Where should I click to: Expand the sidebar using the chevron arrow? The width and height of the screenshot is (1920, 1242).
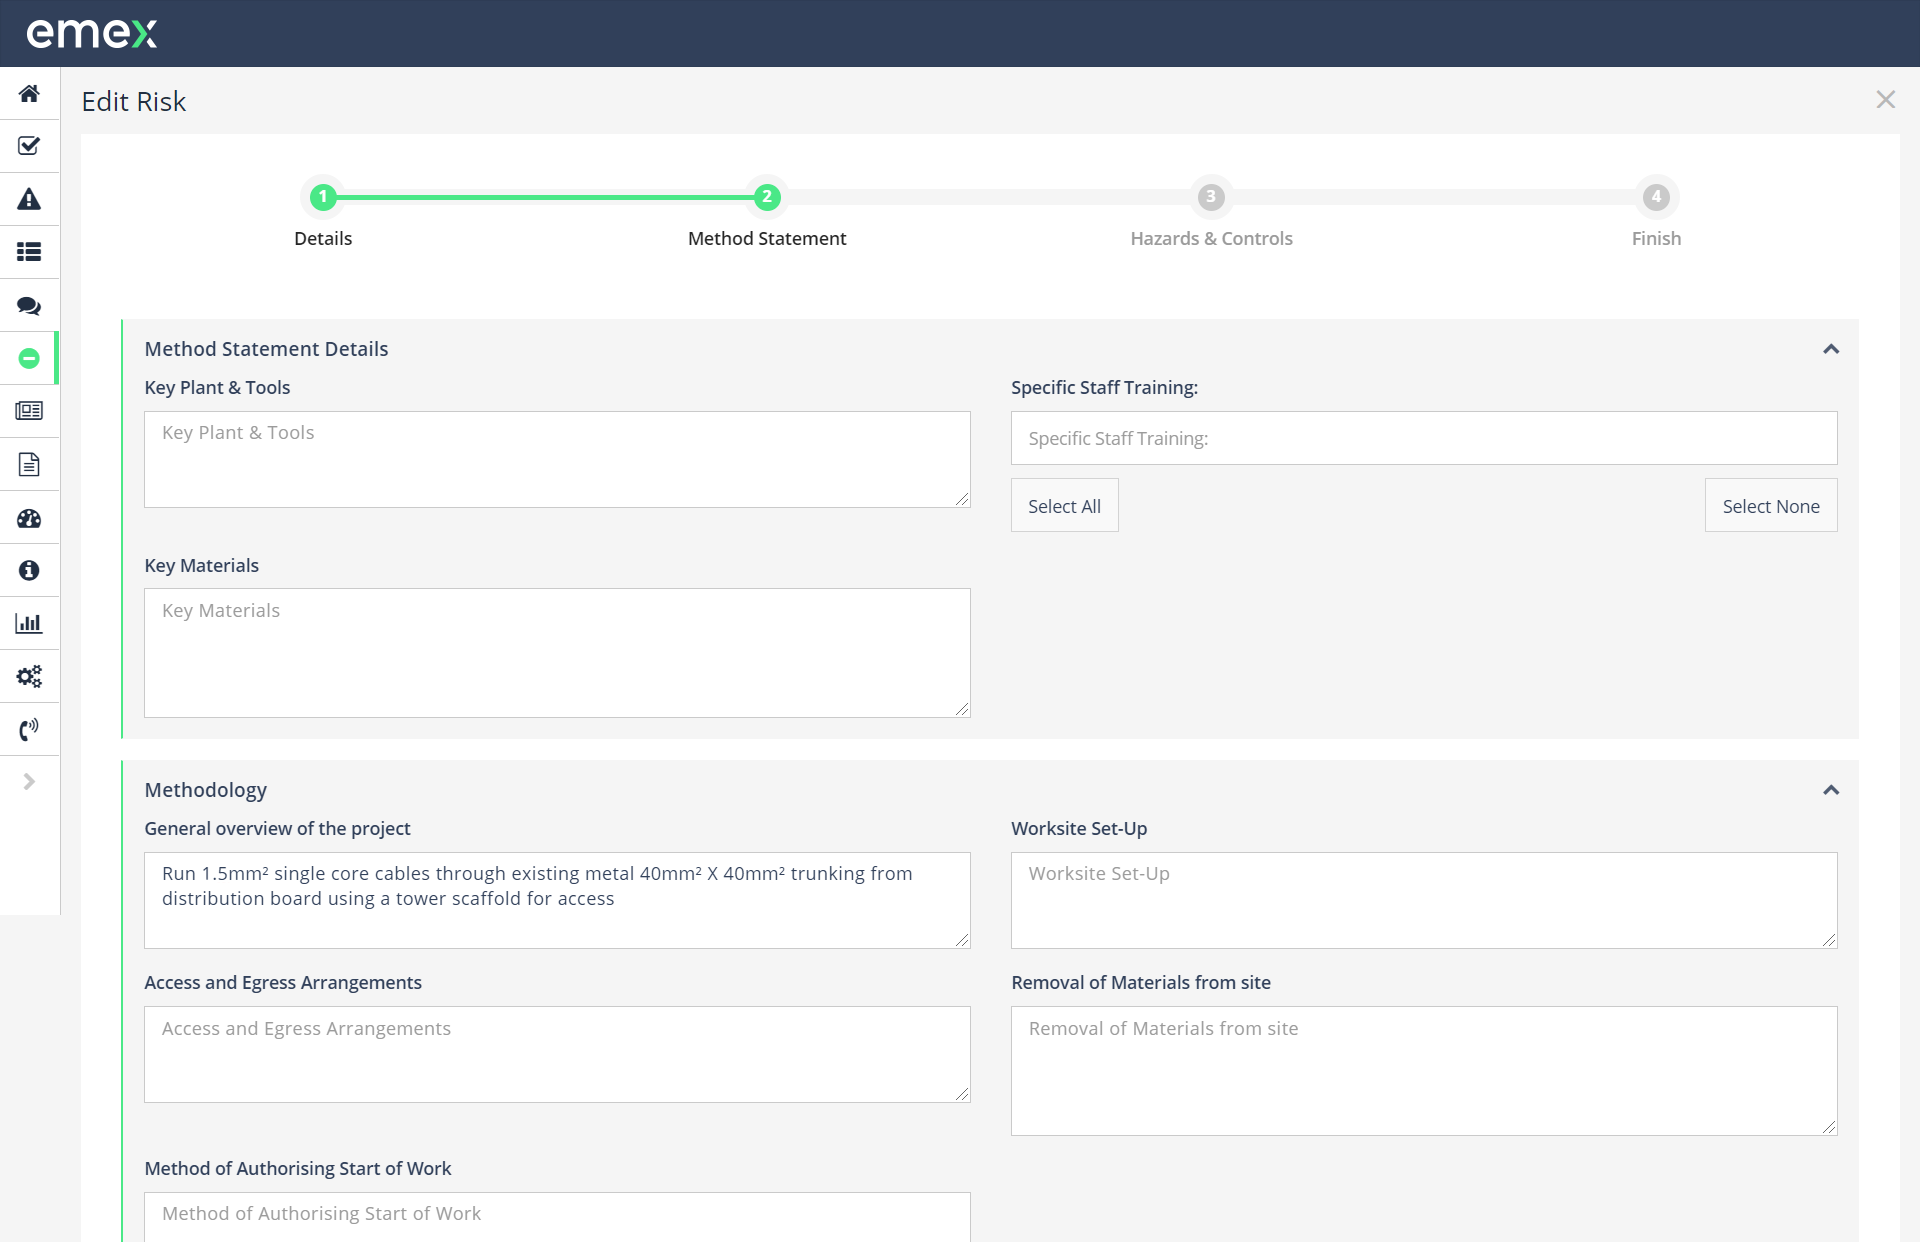(29, 781)
